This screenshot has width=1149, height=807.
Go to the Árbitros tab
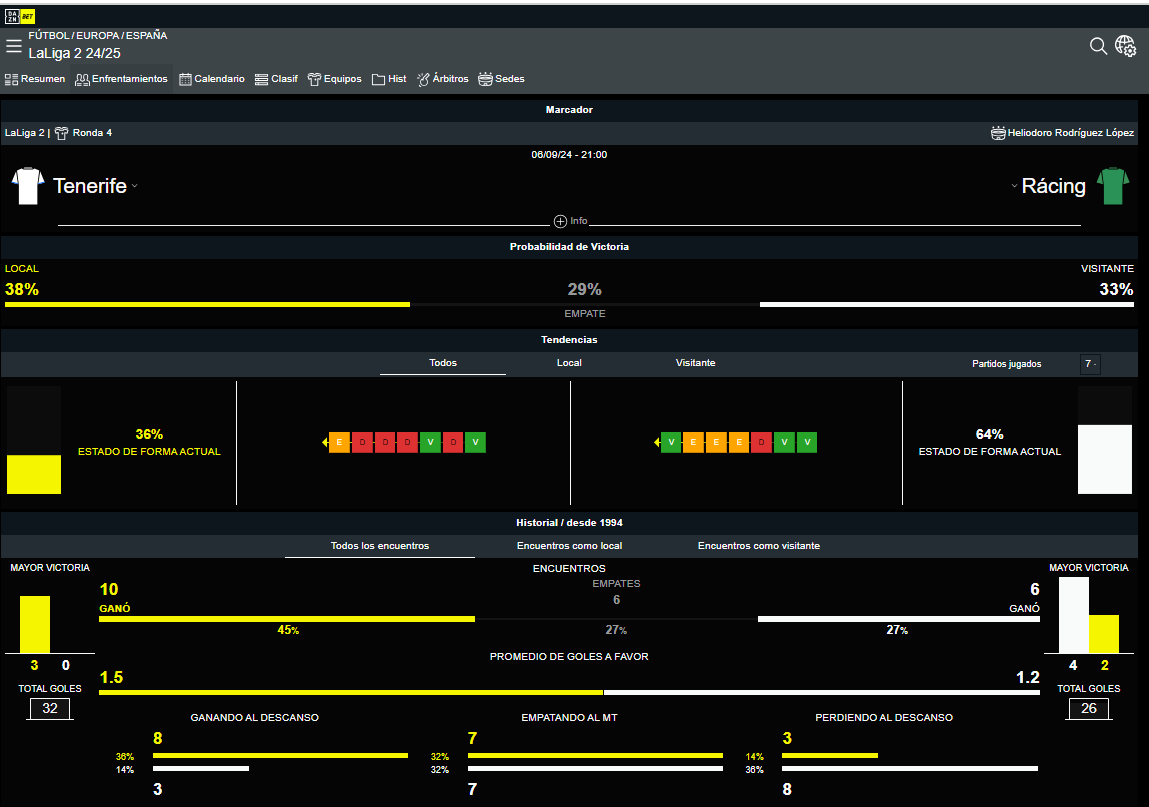(442, 79)
